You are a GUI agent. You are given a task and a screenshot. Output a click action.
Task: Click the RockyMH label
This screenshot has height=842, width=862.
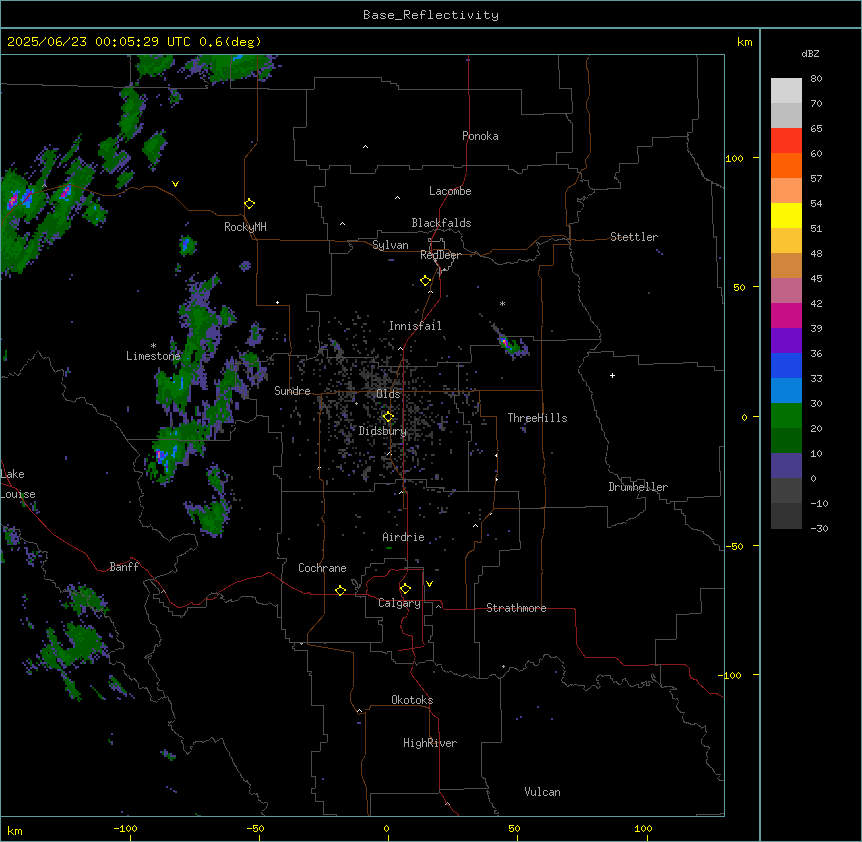[245, 227]
